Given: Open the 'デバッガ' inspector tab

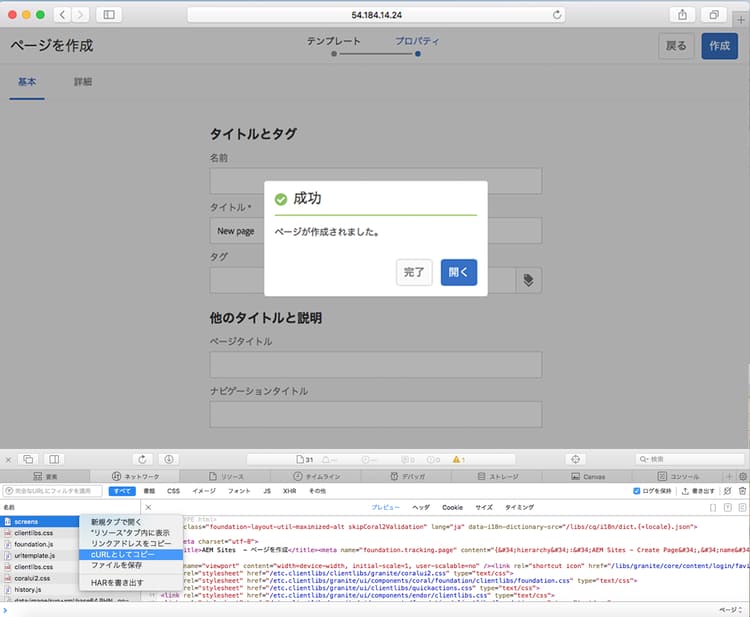Looking at the screenshot, I should point(407,476).
